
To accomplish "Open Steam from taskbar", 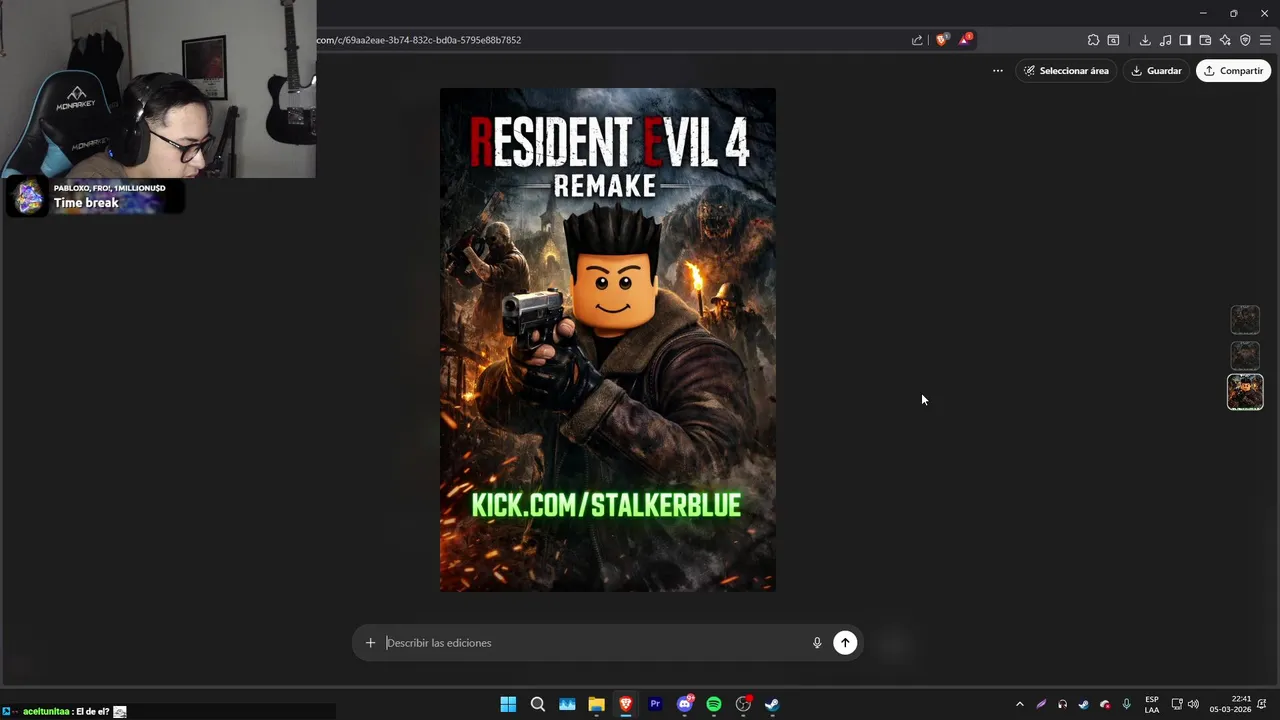I will [x=772, y=704].
